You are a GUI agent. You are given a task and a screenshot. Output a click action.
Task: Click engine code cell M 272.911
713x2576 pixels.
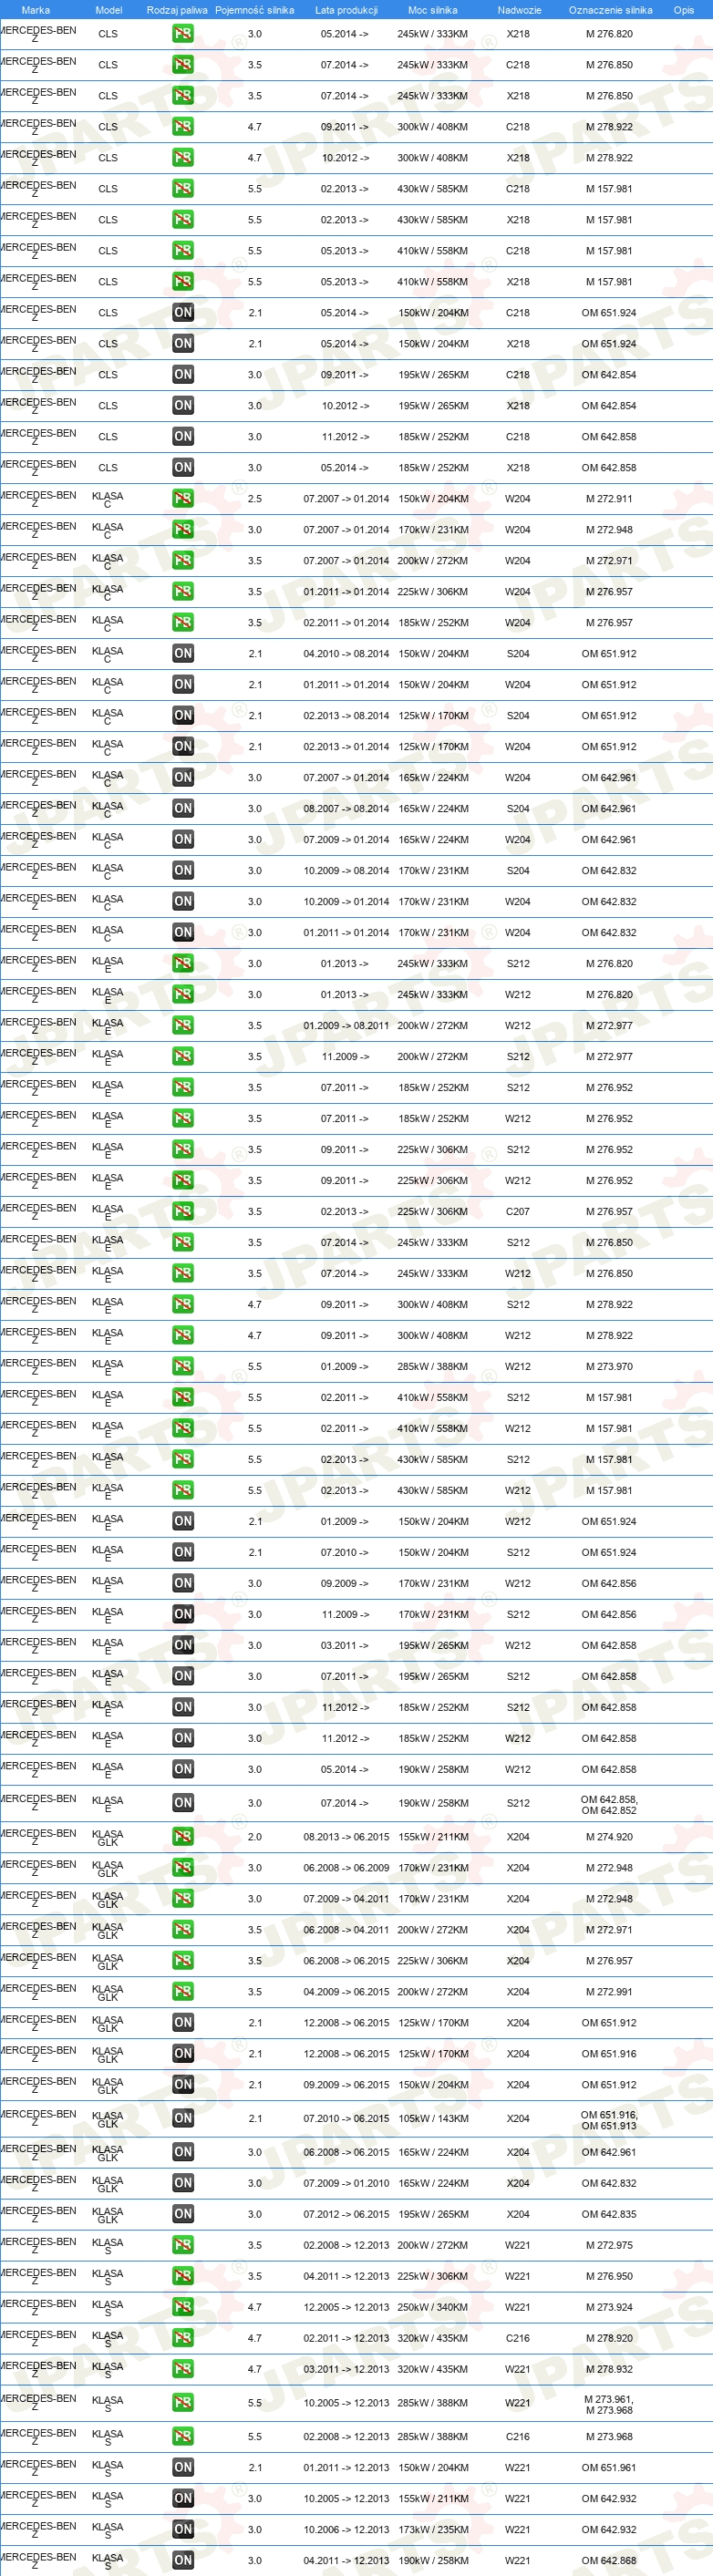(609, 499)
